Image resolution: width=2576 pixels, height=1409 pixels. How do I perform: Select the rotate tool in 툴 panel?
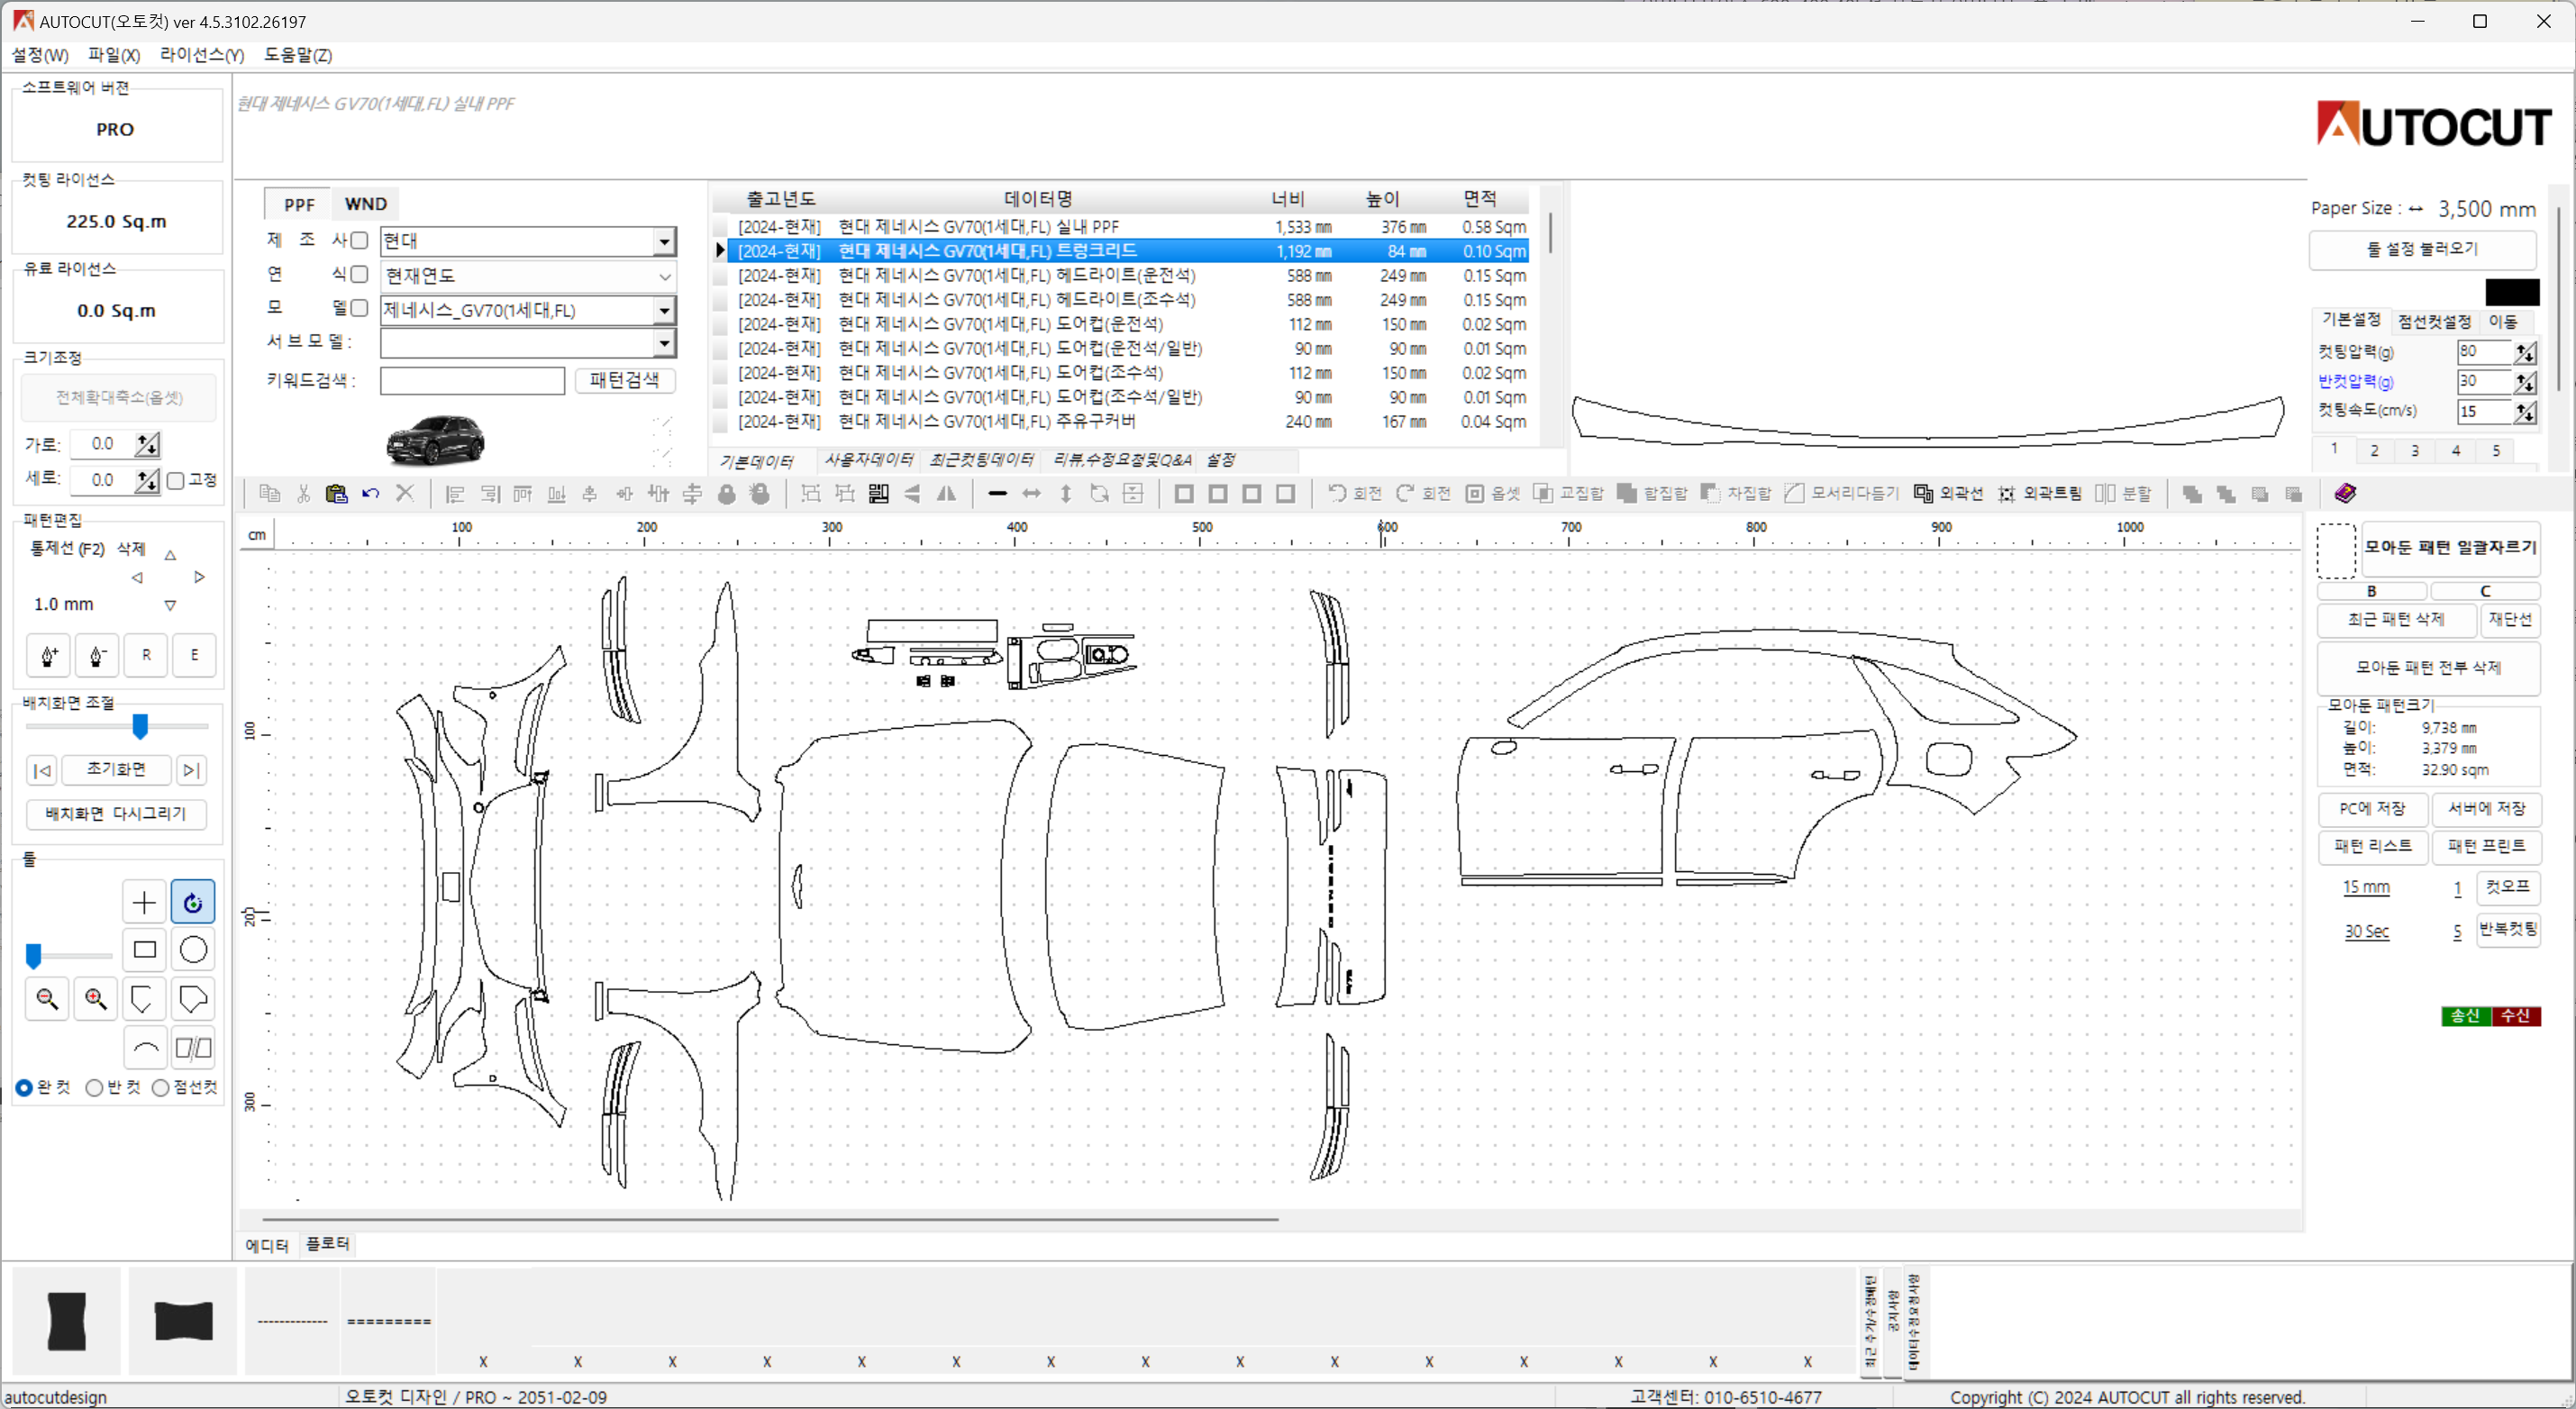193,902
